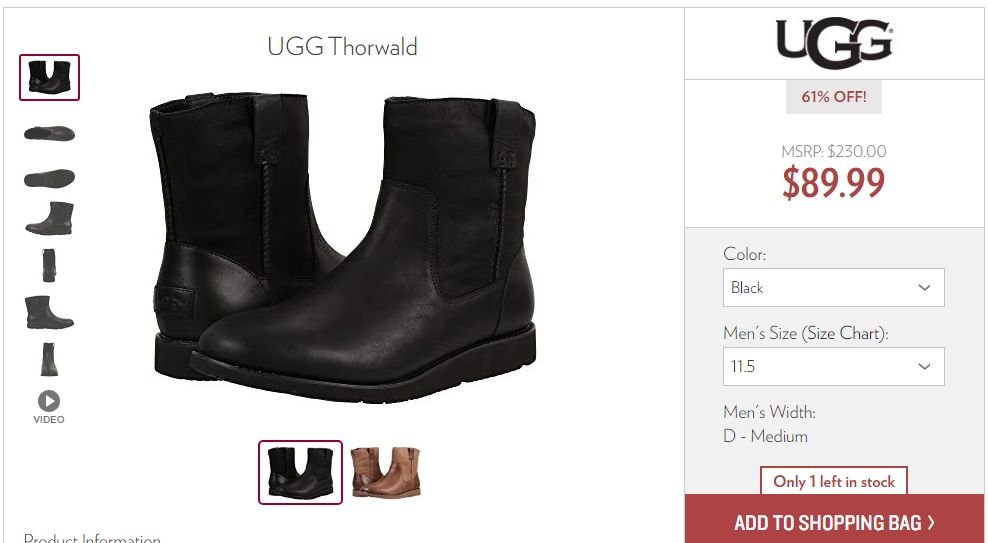Click the UGG Thorwald product title
The height and width of the screenshot is (543, 989).
click(x=342, y=47)
